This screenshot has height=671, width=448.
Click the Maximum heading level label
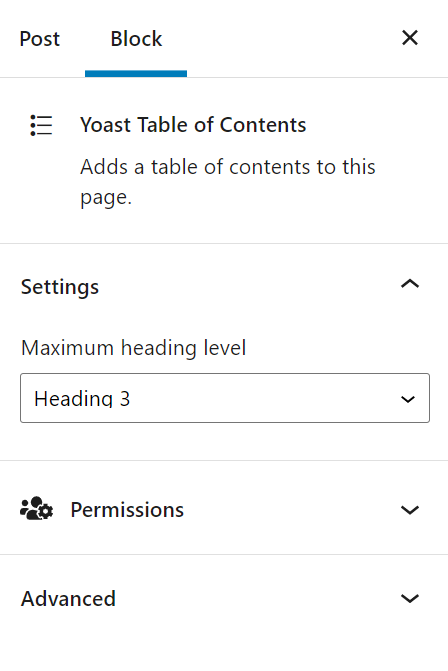[134, 347]
